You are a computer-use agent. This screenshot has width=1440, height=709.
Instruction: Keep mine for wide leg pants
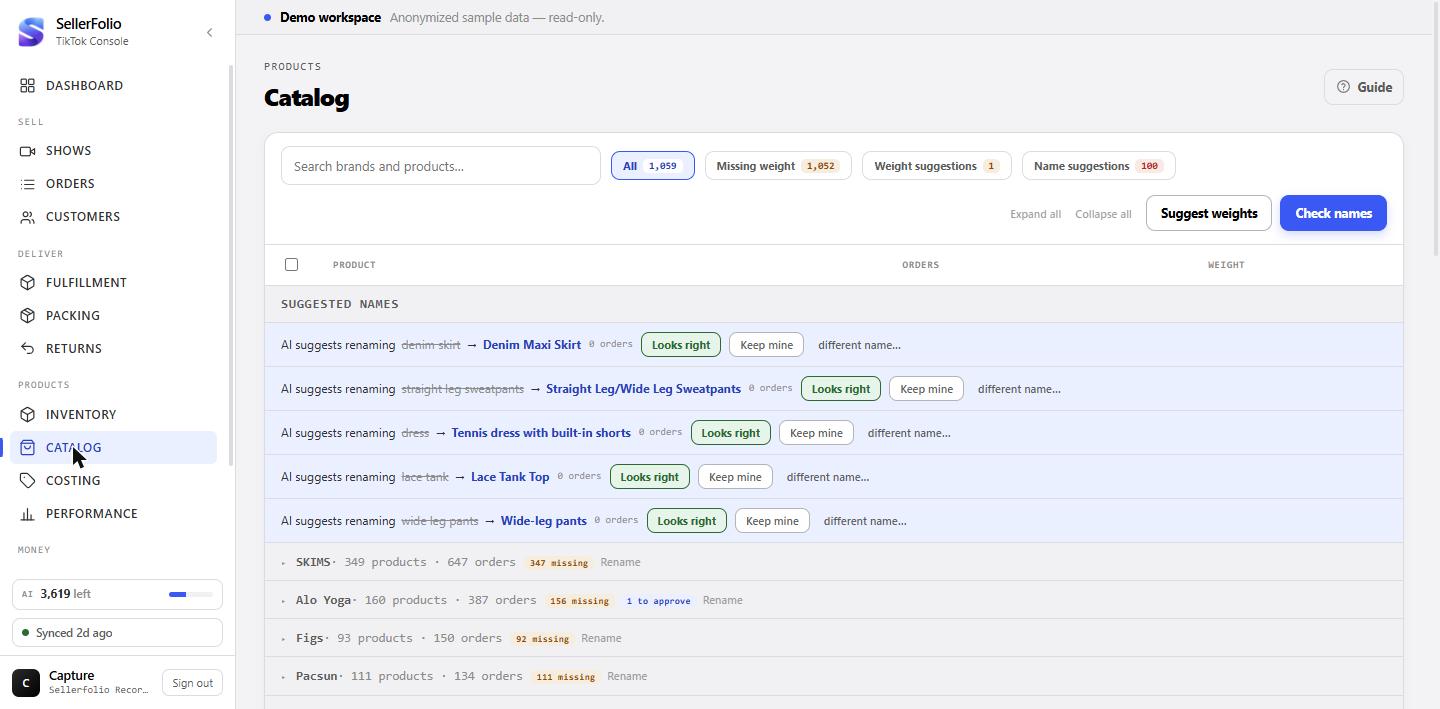click(x=772, y=521)
